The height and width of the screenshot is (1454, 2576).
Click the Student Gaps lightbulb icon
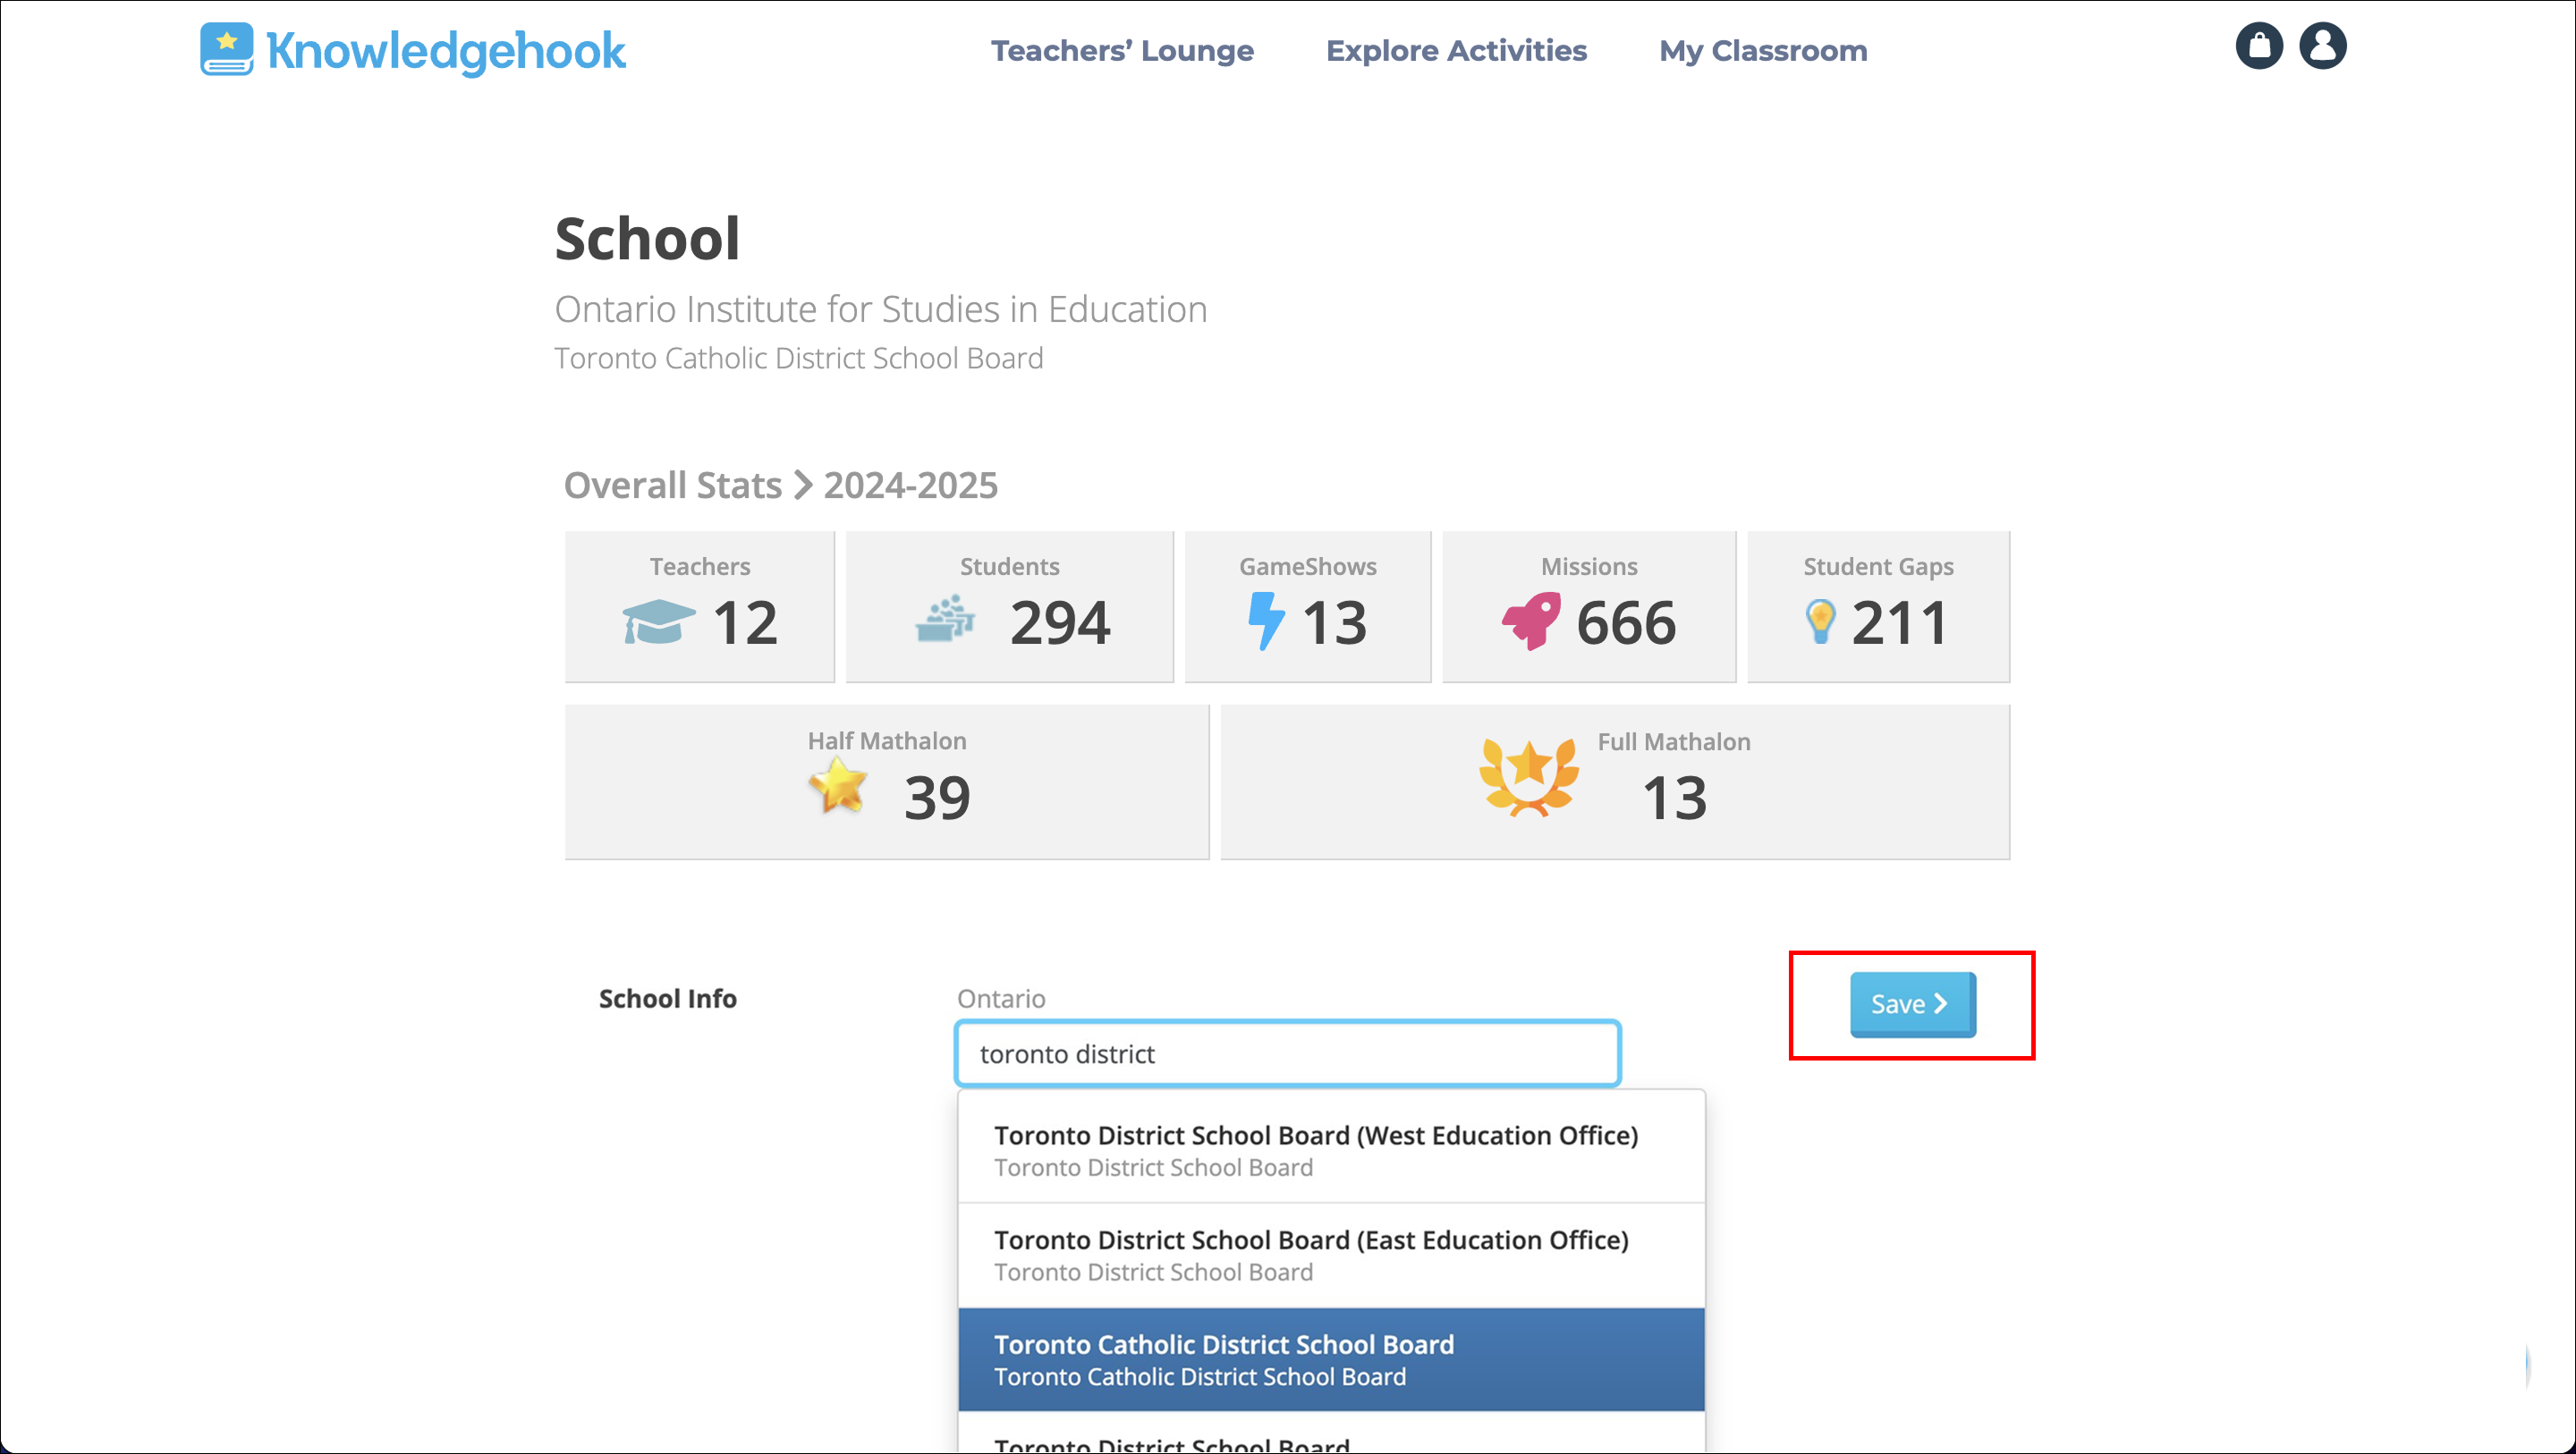click(1820, 622)
